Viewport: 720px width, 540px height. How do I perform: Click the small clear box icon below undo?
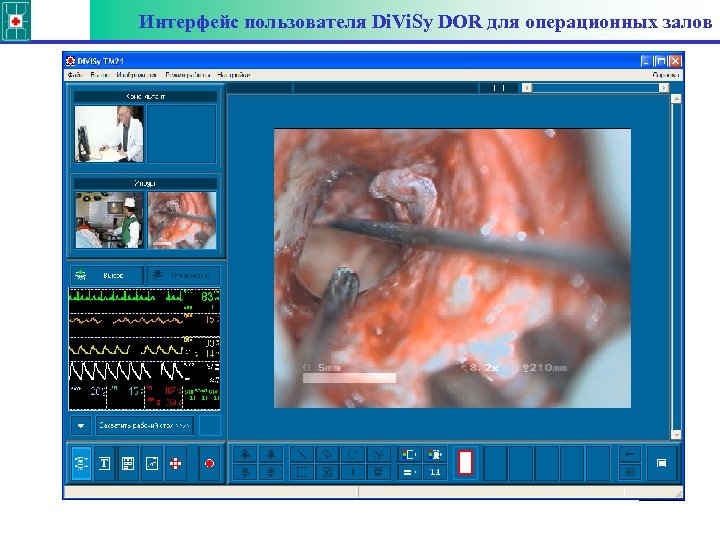[630, 472]
